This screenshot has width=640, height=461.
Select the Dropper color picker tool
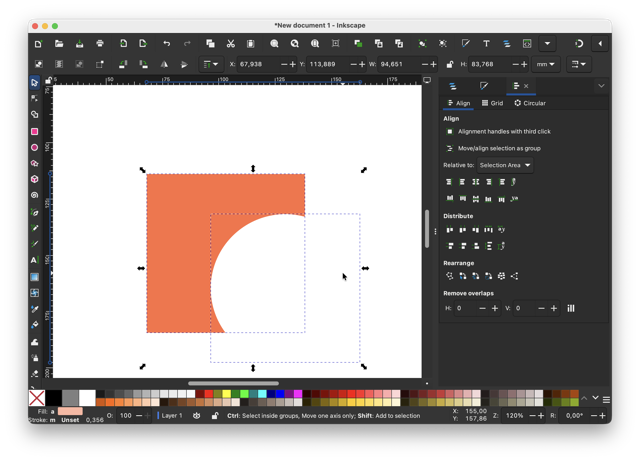coord(35,309)
